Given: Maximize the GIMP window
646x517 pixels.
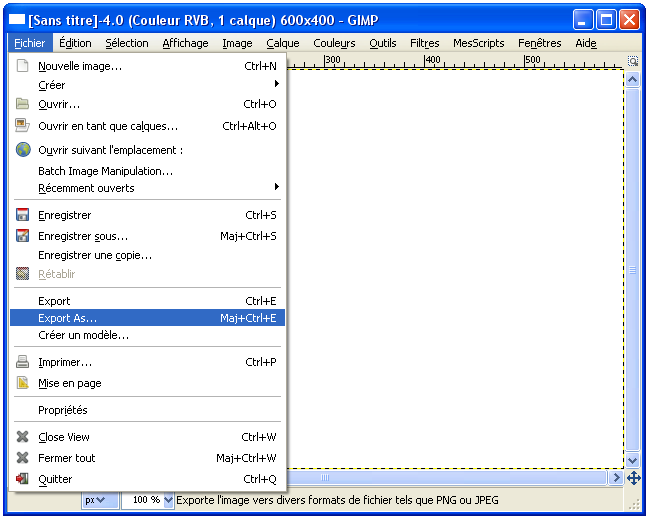Looking at the screenshot, I should point(606,20).
